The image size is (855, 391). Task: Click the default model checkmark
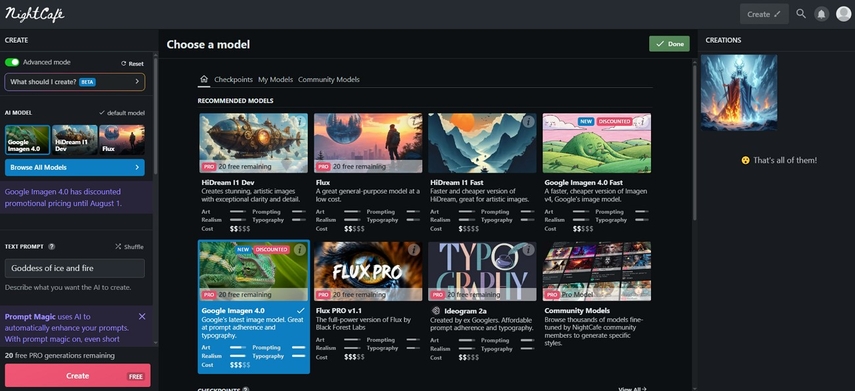[102, 113]
